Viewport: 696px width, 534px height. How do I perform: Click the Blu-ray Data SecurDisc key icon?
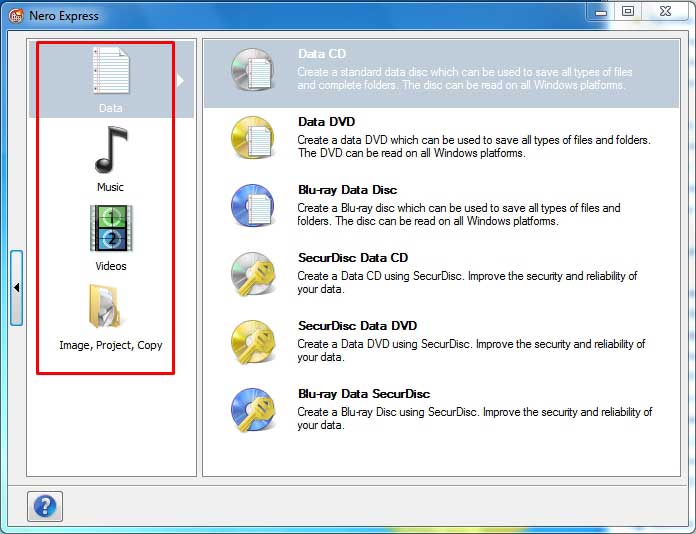[253, 410]
